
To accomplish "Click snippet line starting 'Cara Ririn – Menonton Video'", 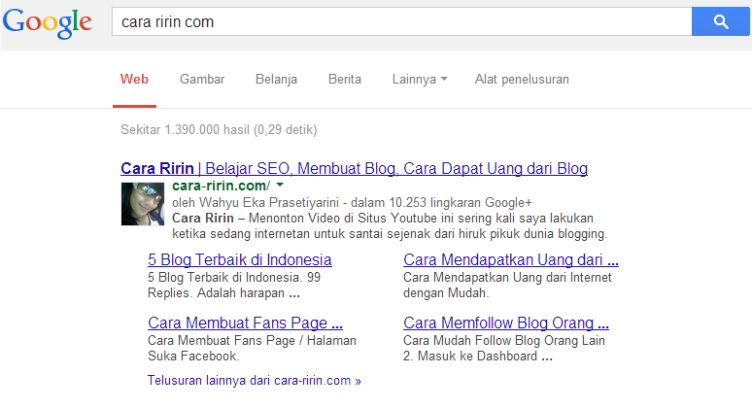I will 383,218.
